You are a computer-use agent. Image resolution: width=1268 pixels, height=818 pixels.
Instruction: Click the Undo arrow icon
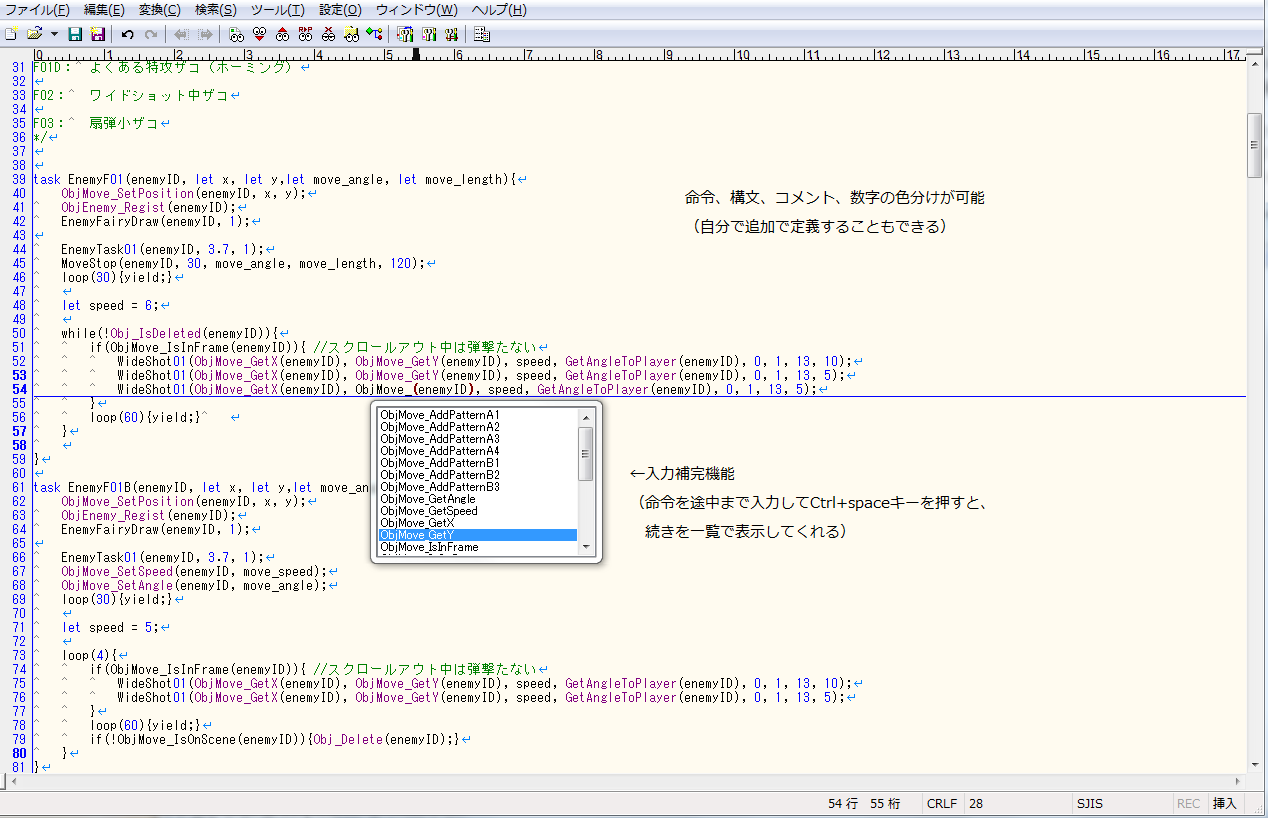pos(127,34)
